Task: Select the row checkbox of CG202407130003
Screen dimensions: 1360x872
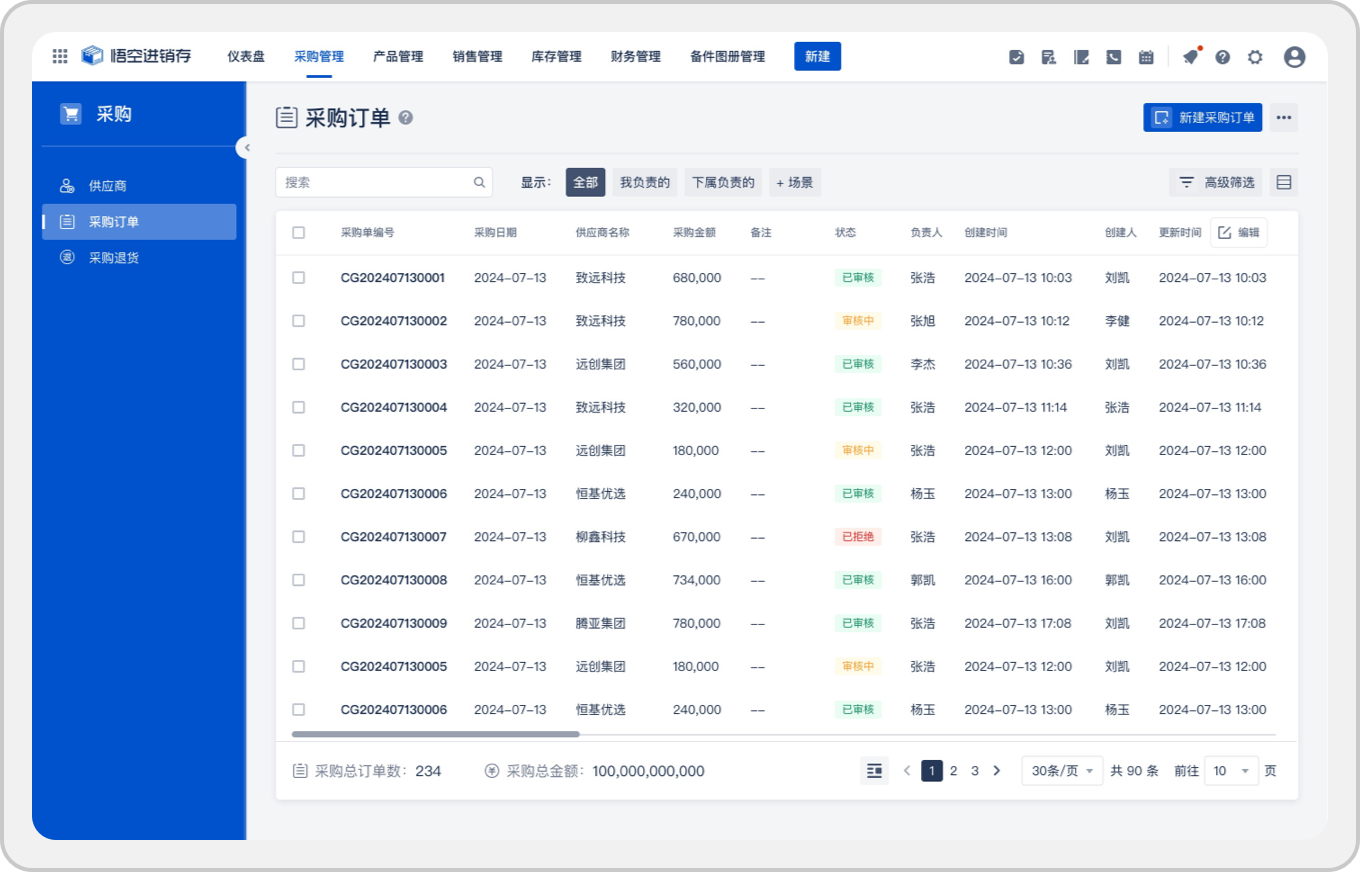Action: click(298, 364)
